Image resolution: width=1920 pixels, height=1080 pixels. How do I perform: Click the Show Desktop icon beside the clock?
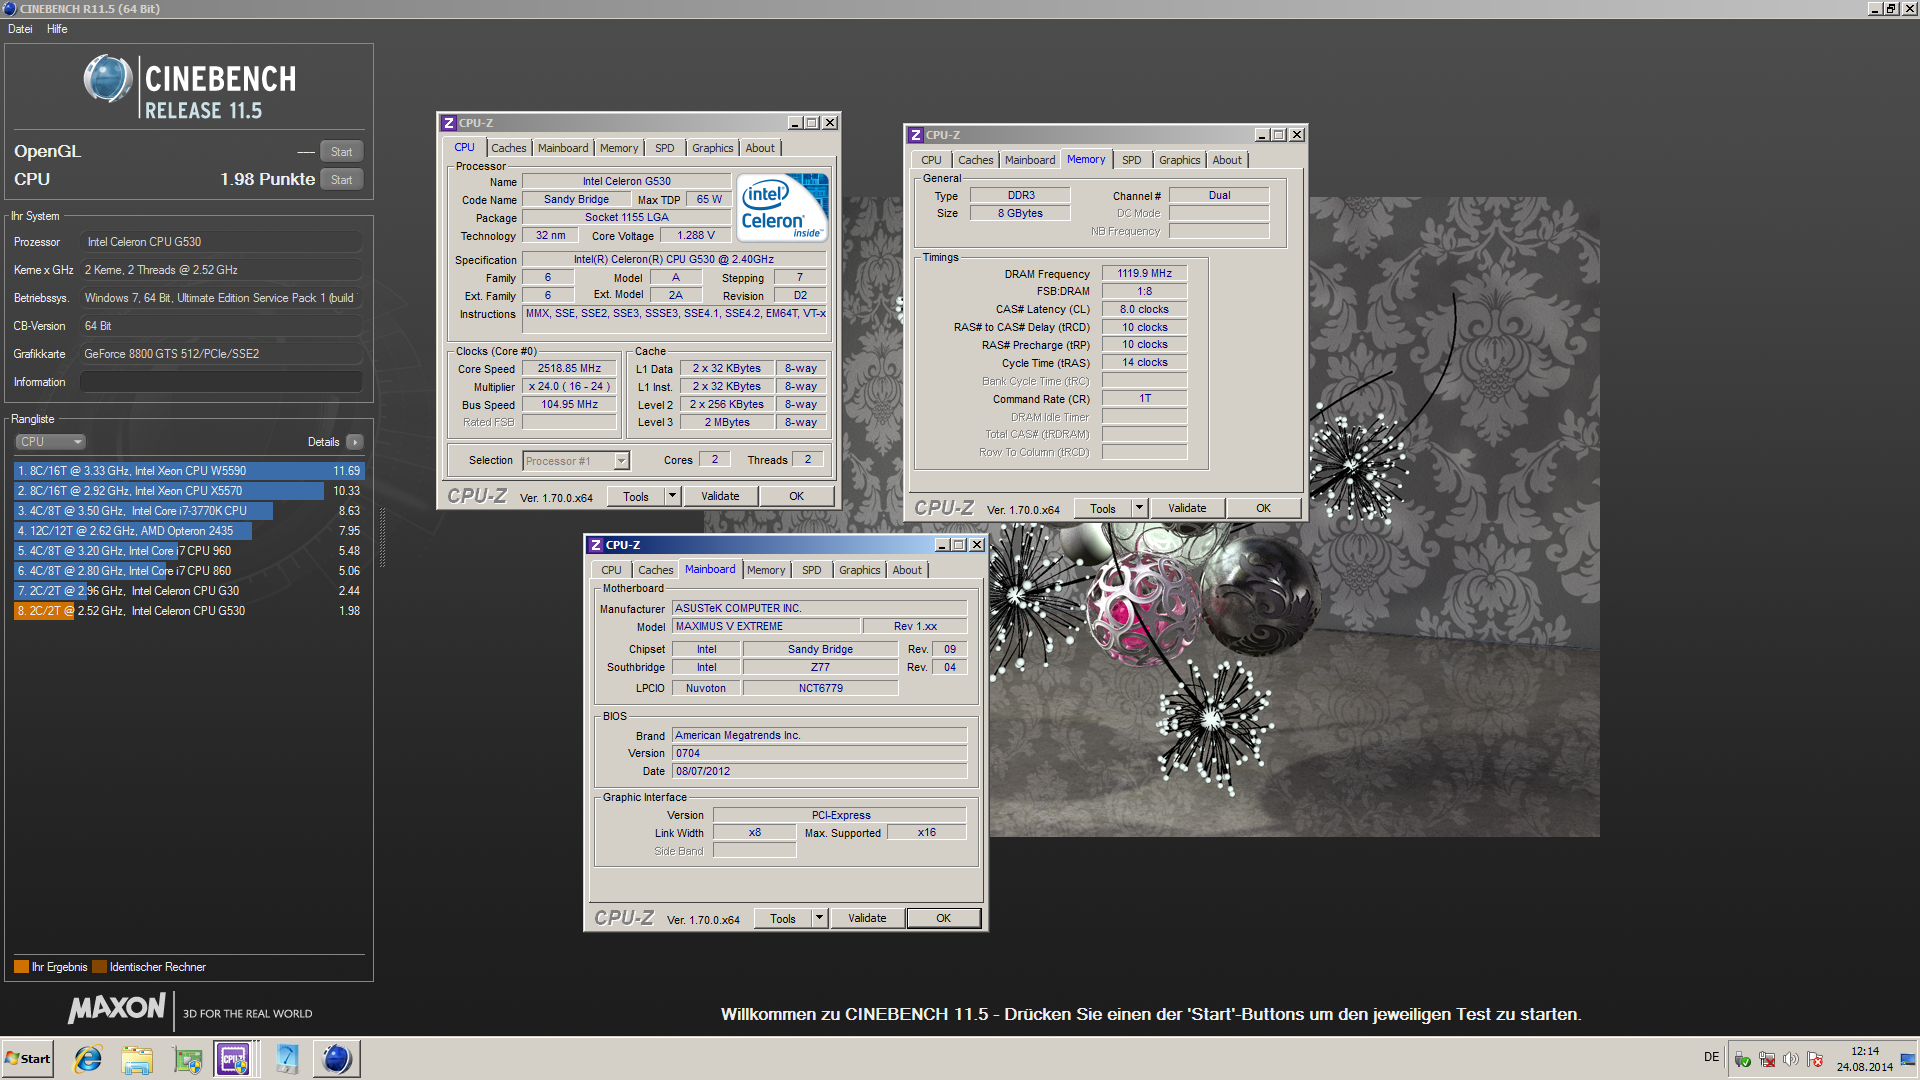1908,1059
